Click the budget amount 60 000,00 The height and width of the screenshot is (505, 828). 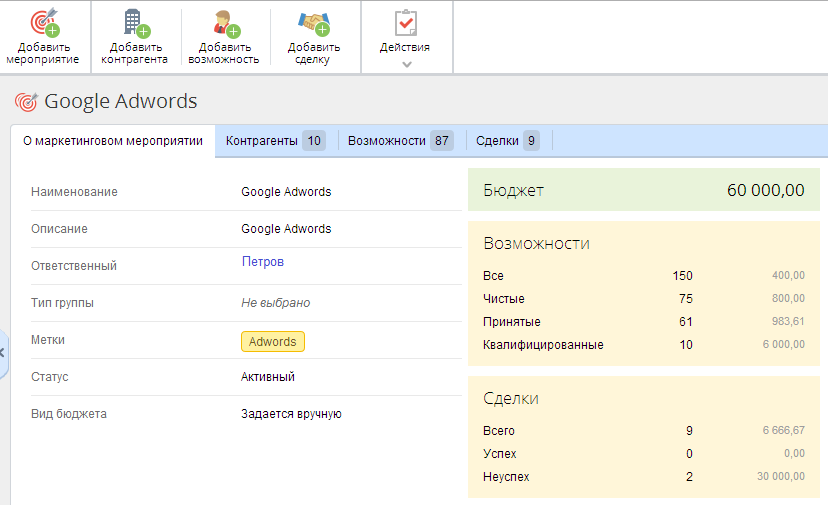(x=765, y=190)
